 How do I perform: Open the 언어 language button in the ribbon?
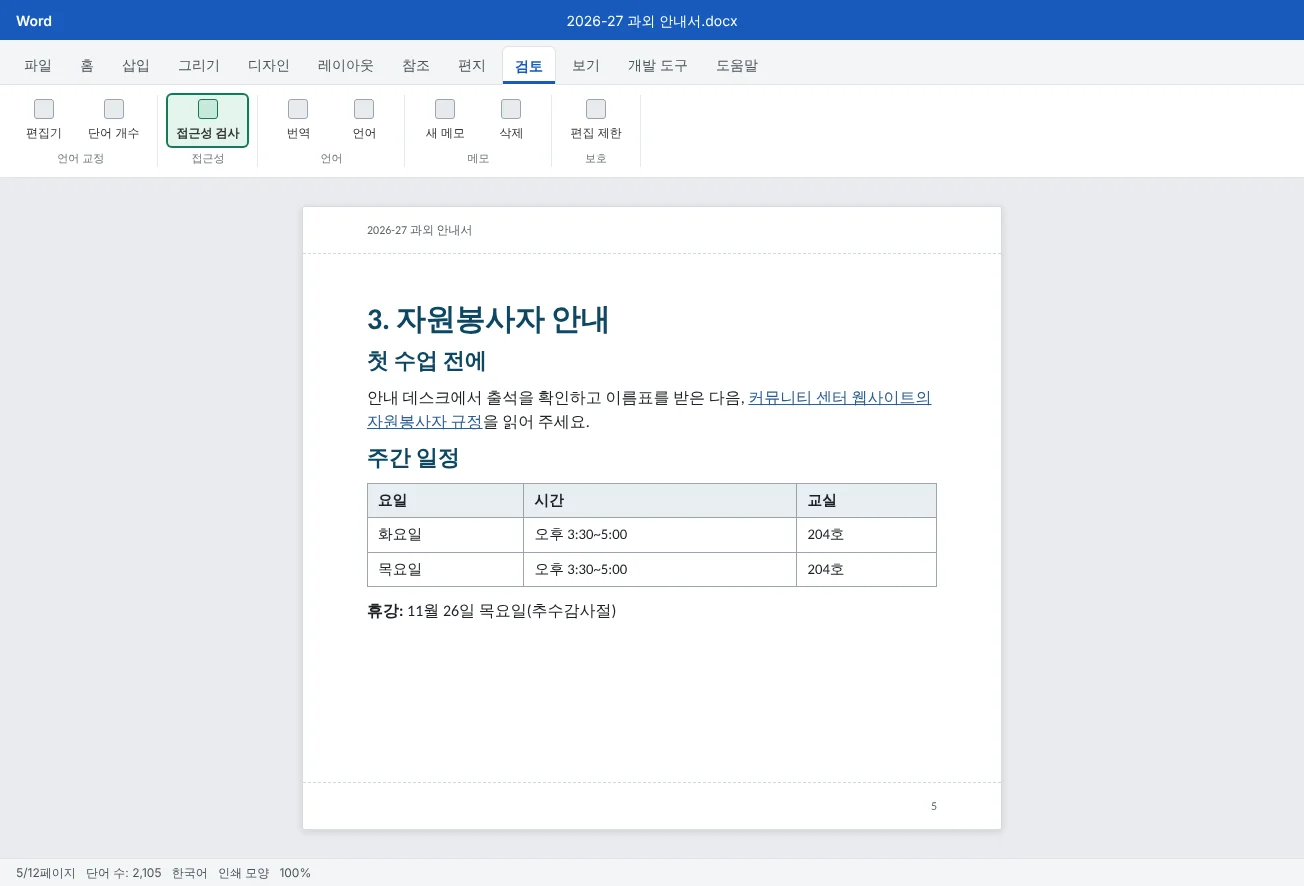point(364,120)
